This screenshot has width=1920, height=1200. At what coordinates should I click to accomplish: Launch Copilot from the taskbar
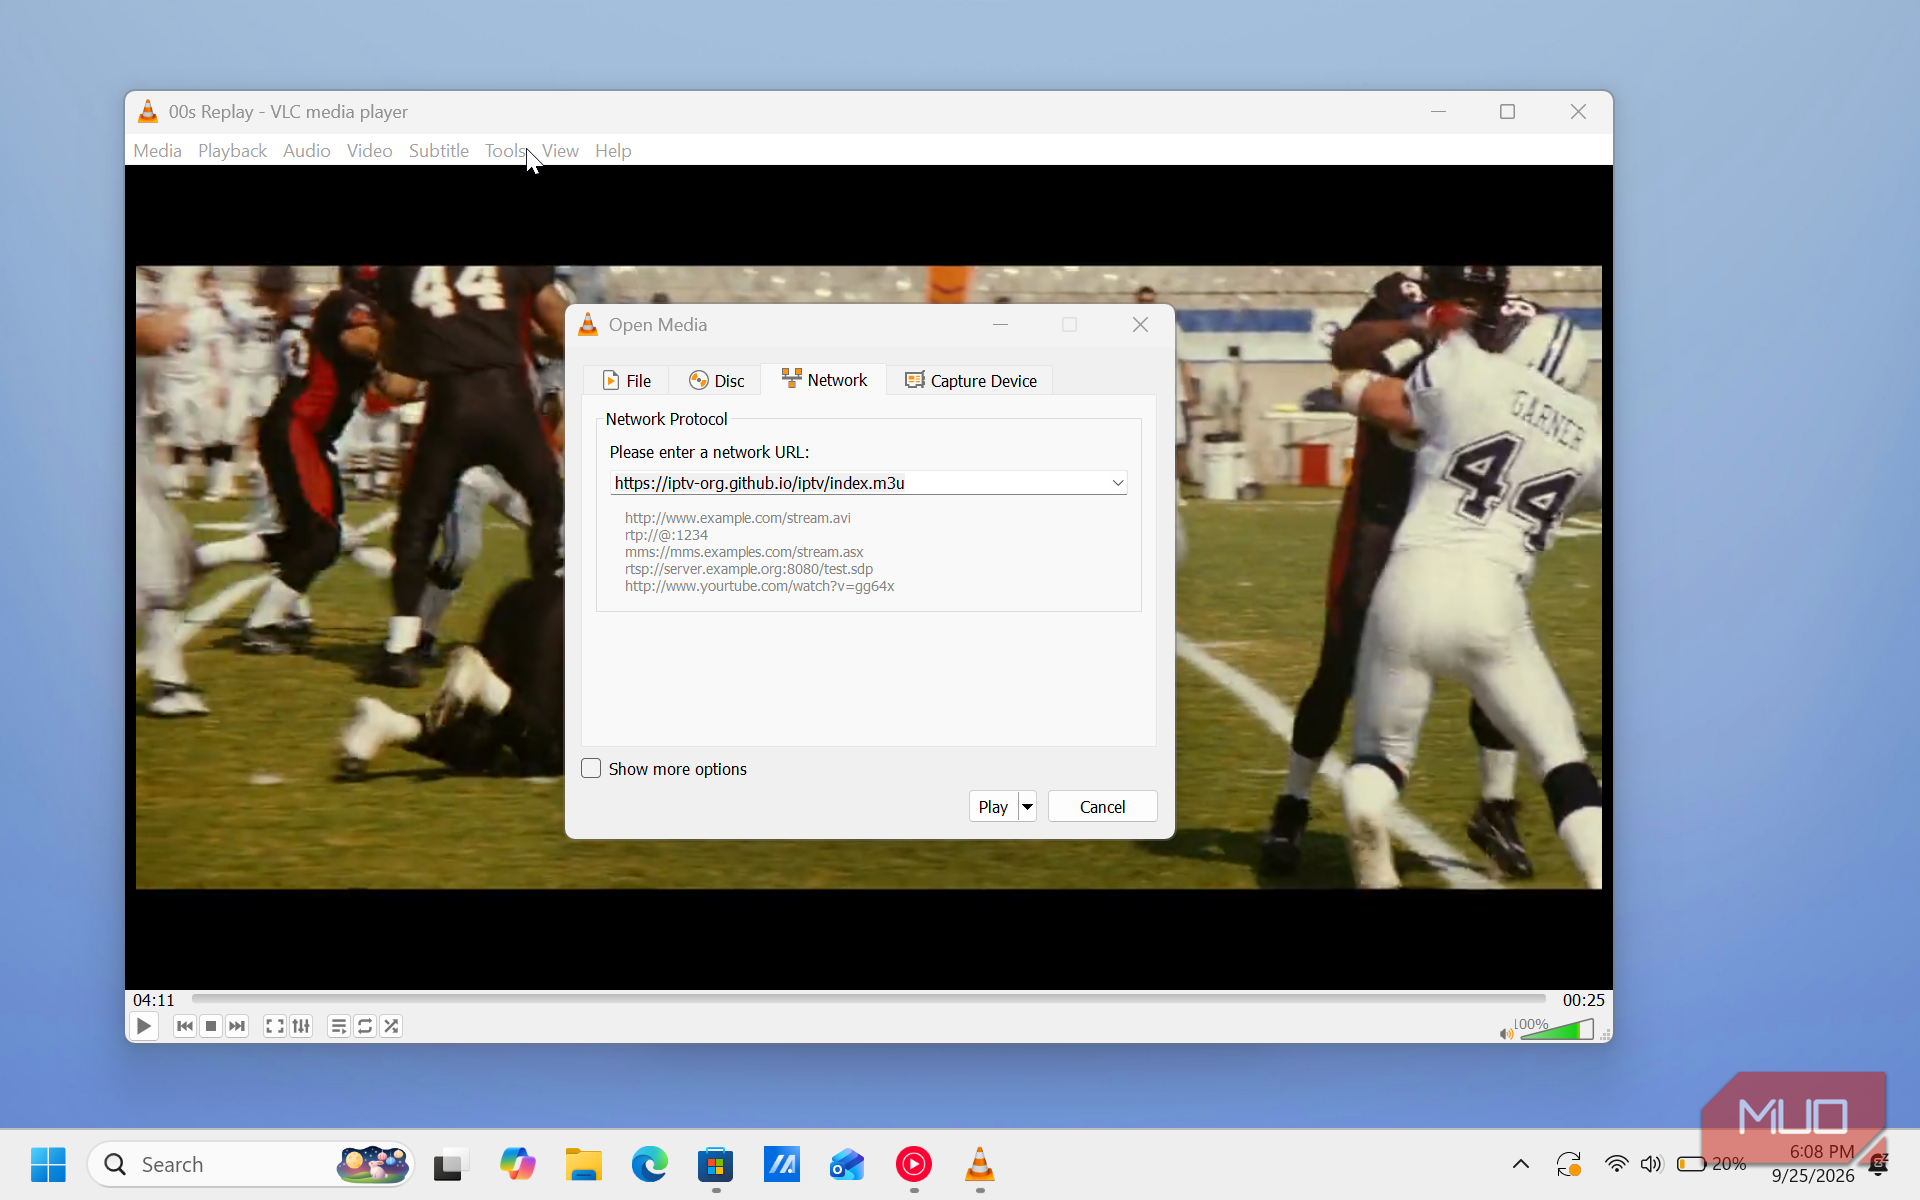(517, 1164)
